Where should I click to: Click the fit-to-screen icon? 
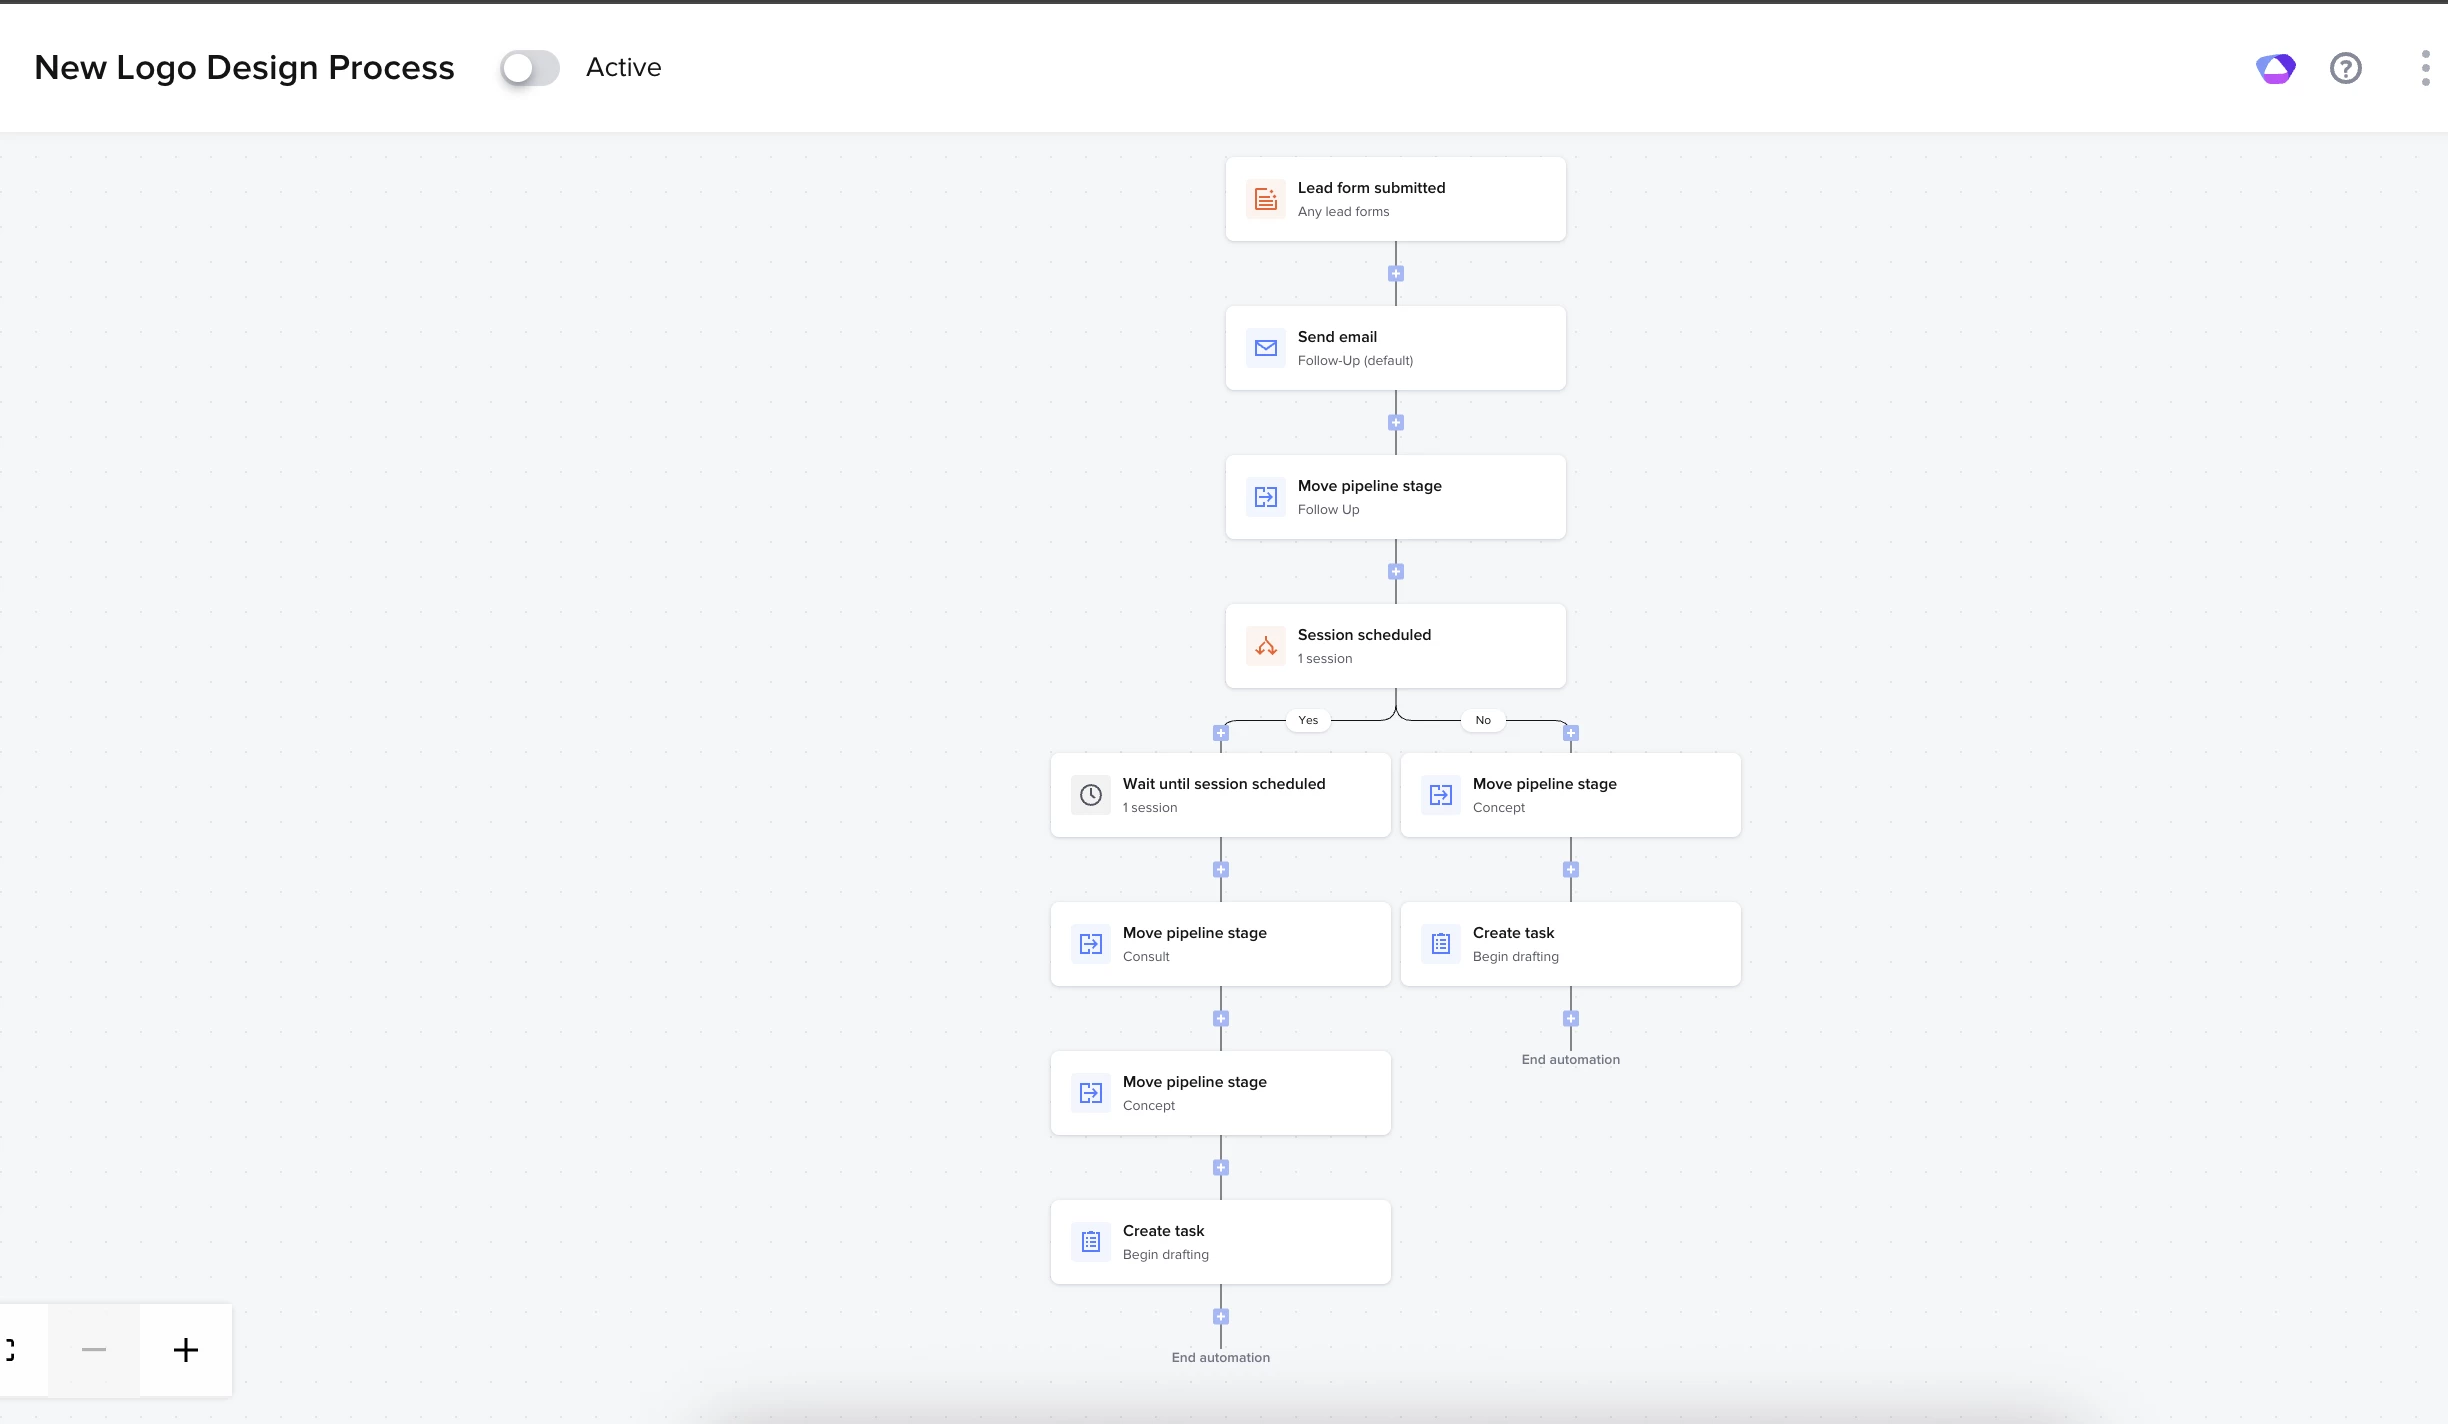pyautogui.click(x=12, y=1350)
